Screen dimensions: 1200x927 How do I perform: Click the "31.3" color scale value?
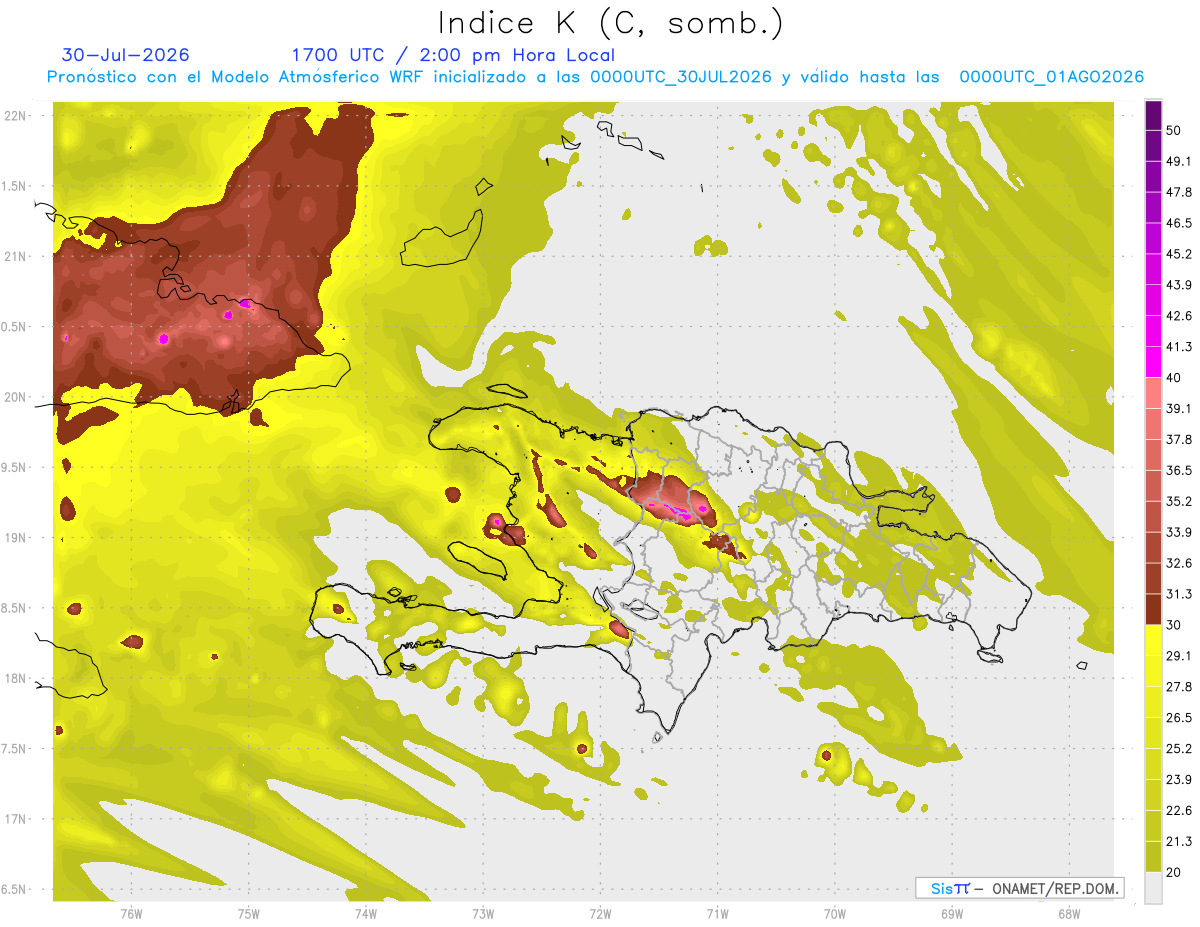[x=1179, y=594]
